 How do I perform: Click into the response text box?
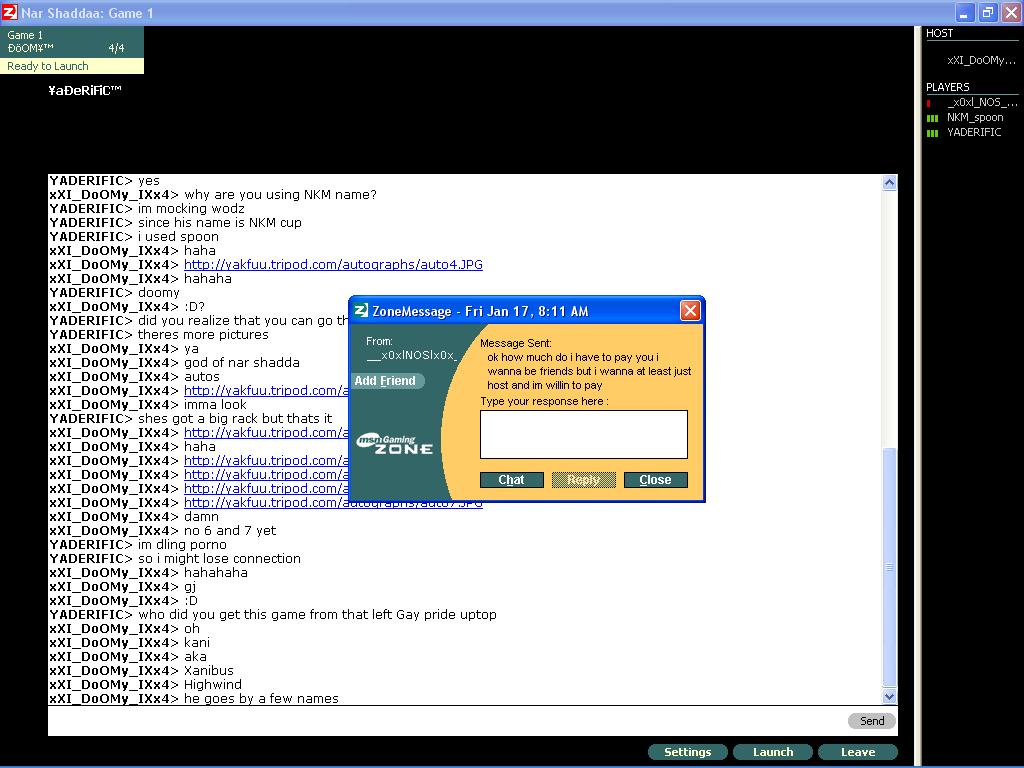click(x=583, y=434)
